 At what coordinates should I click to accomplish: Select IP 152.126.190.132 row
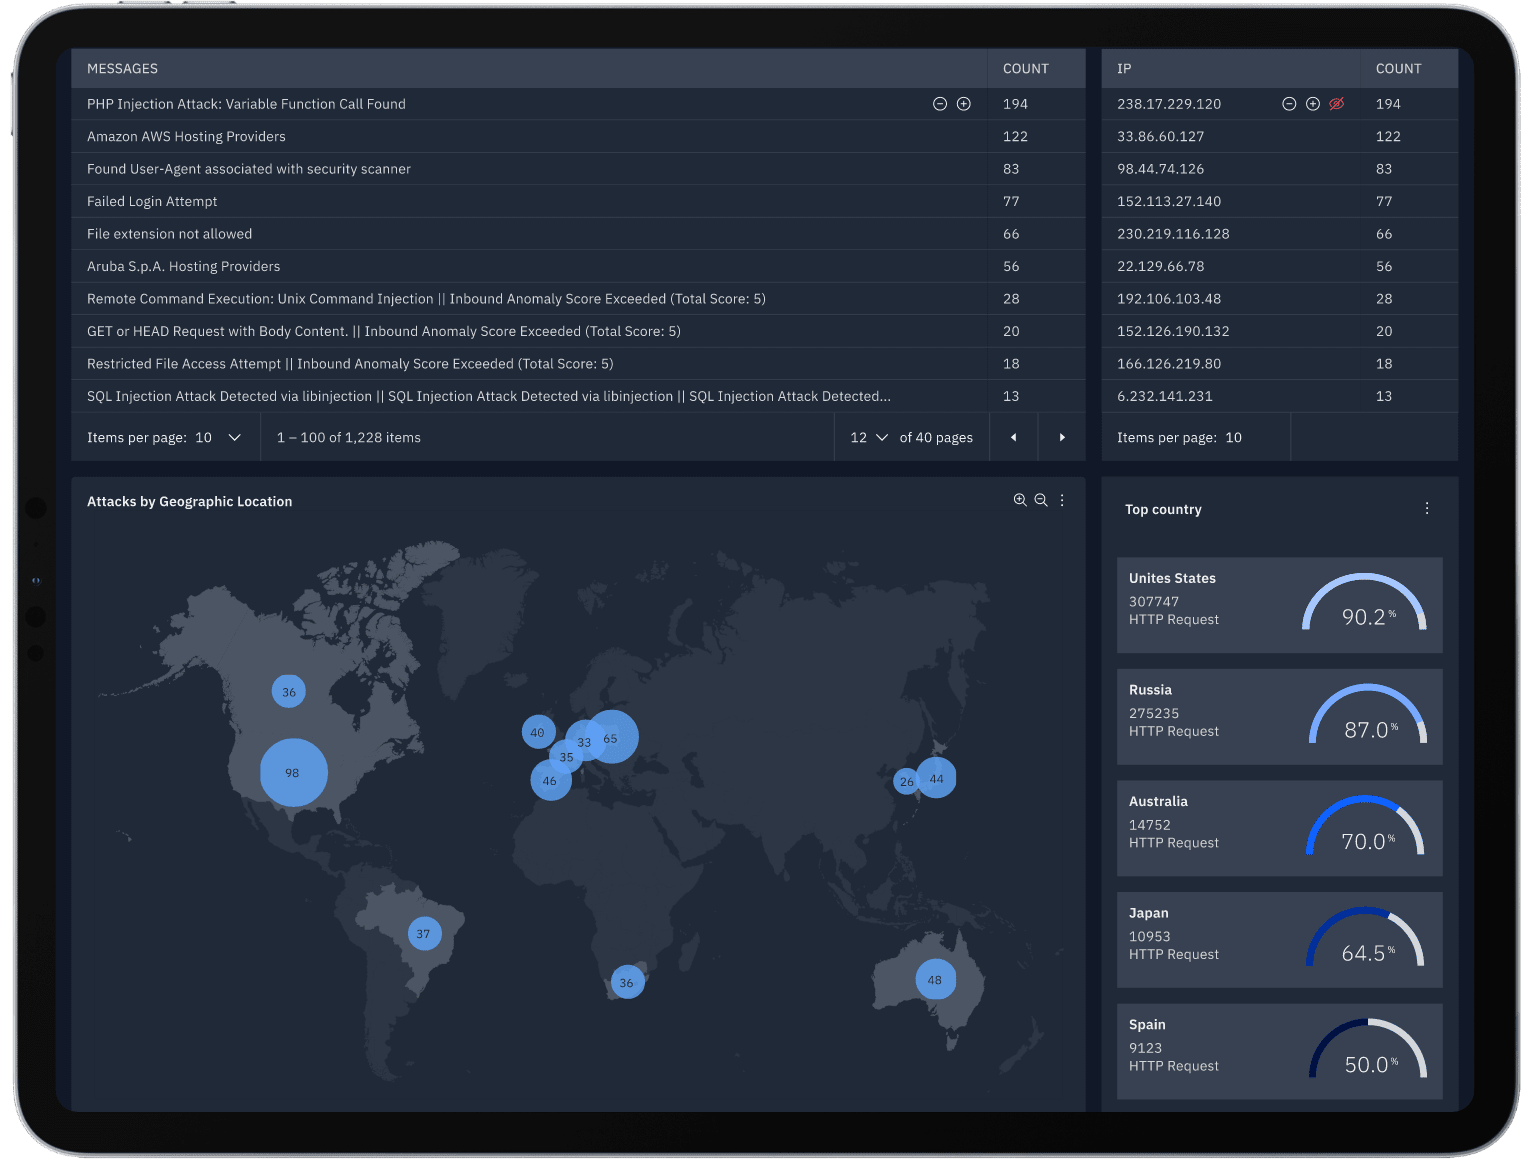tap(1280, 332)
